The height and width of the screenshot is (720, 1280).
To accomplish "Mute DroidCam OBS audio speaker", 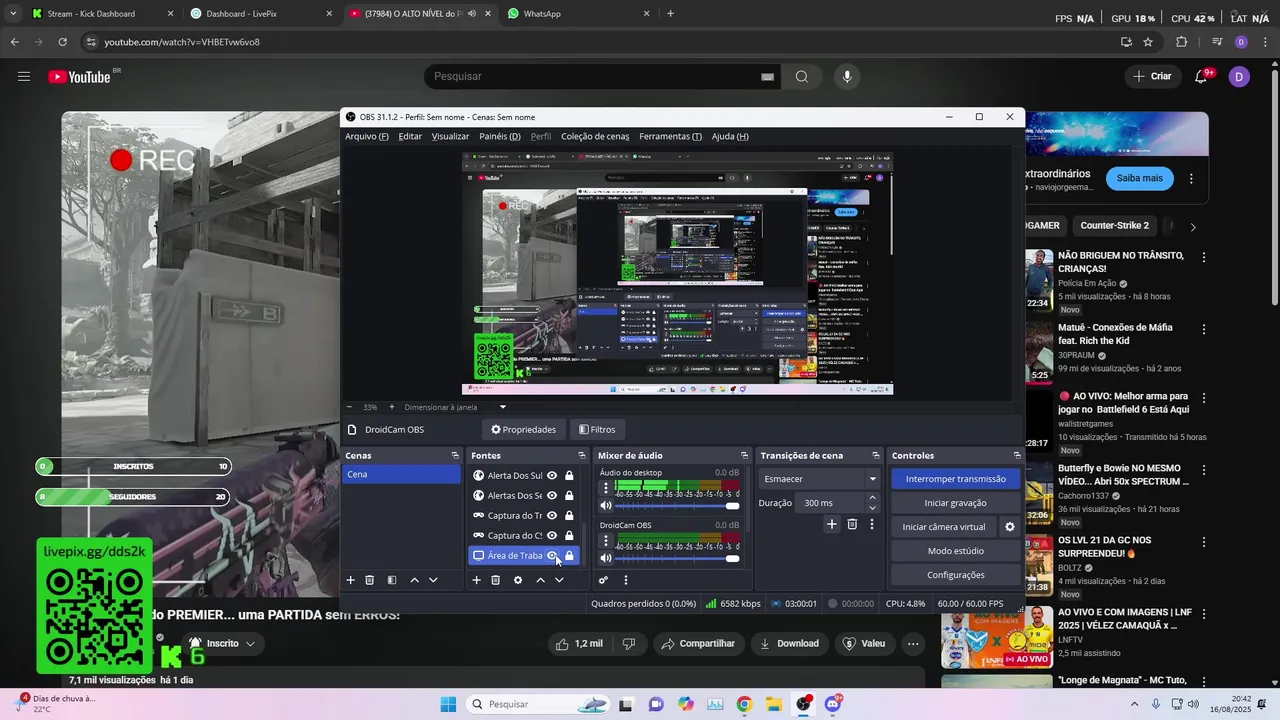I will click(x=605, y=558).
